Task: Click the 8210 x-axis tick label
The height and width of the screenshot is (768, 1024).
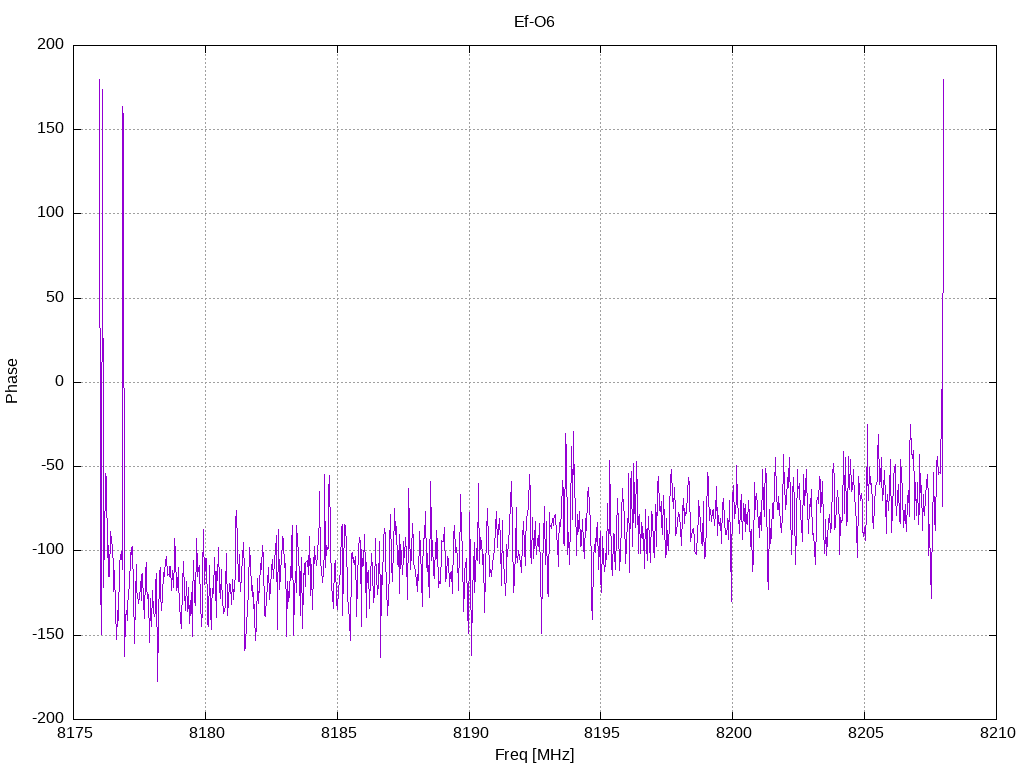Action: [x=995, y=733]
